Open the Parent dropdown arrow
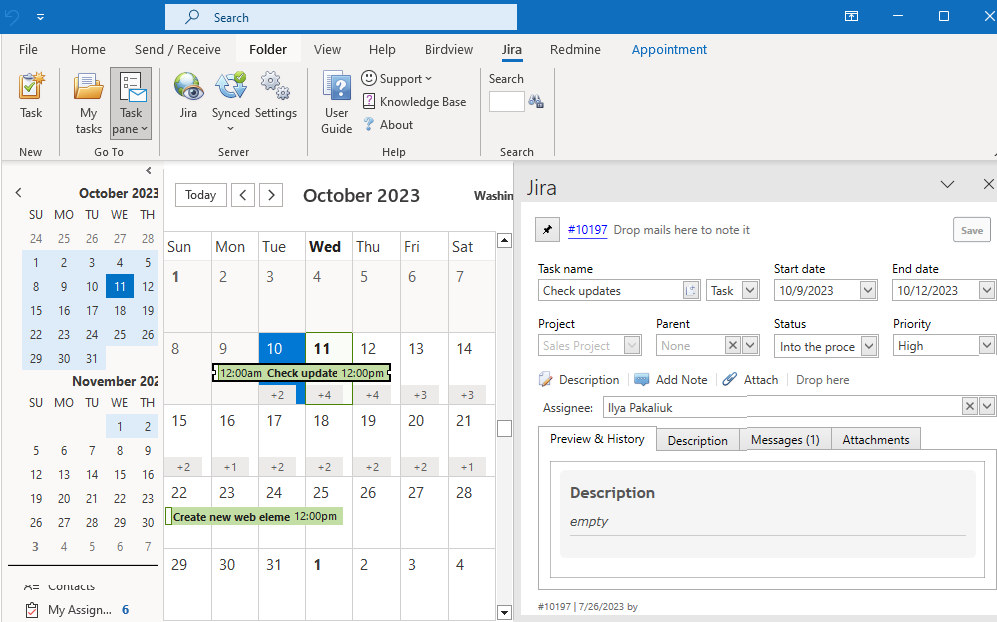This screenshot has height=622, width=997. click(750, 345)
